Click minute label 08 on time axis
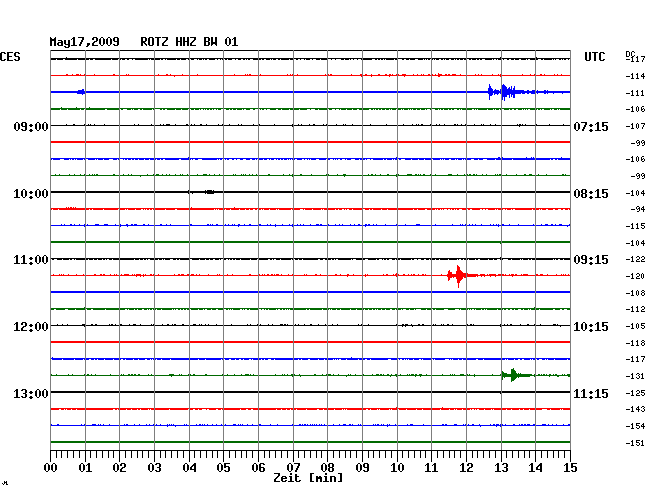Screen dimensions: 650x494 click(327, 468)
